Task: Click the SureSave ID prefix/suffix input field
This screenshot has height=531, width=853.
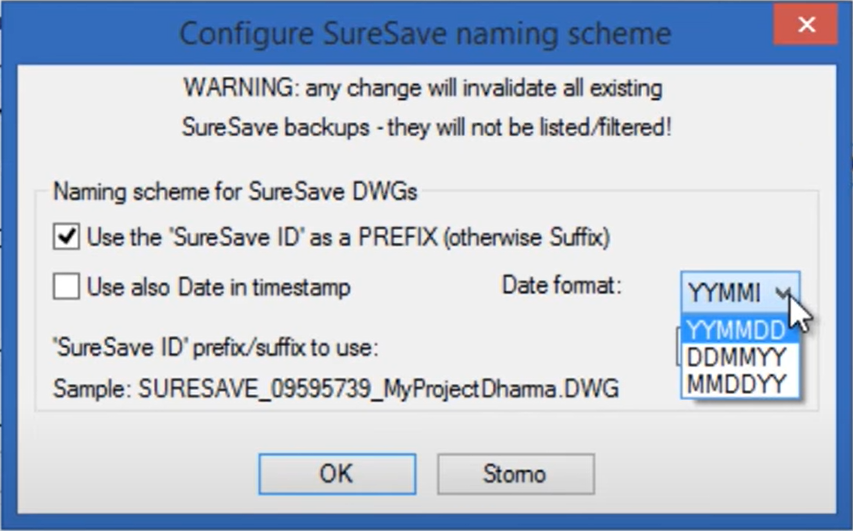Action: (678, 349)
